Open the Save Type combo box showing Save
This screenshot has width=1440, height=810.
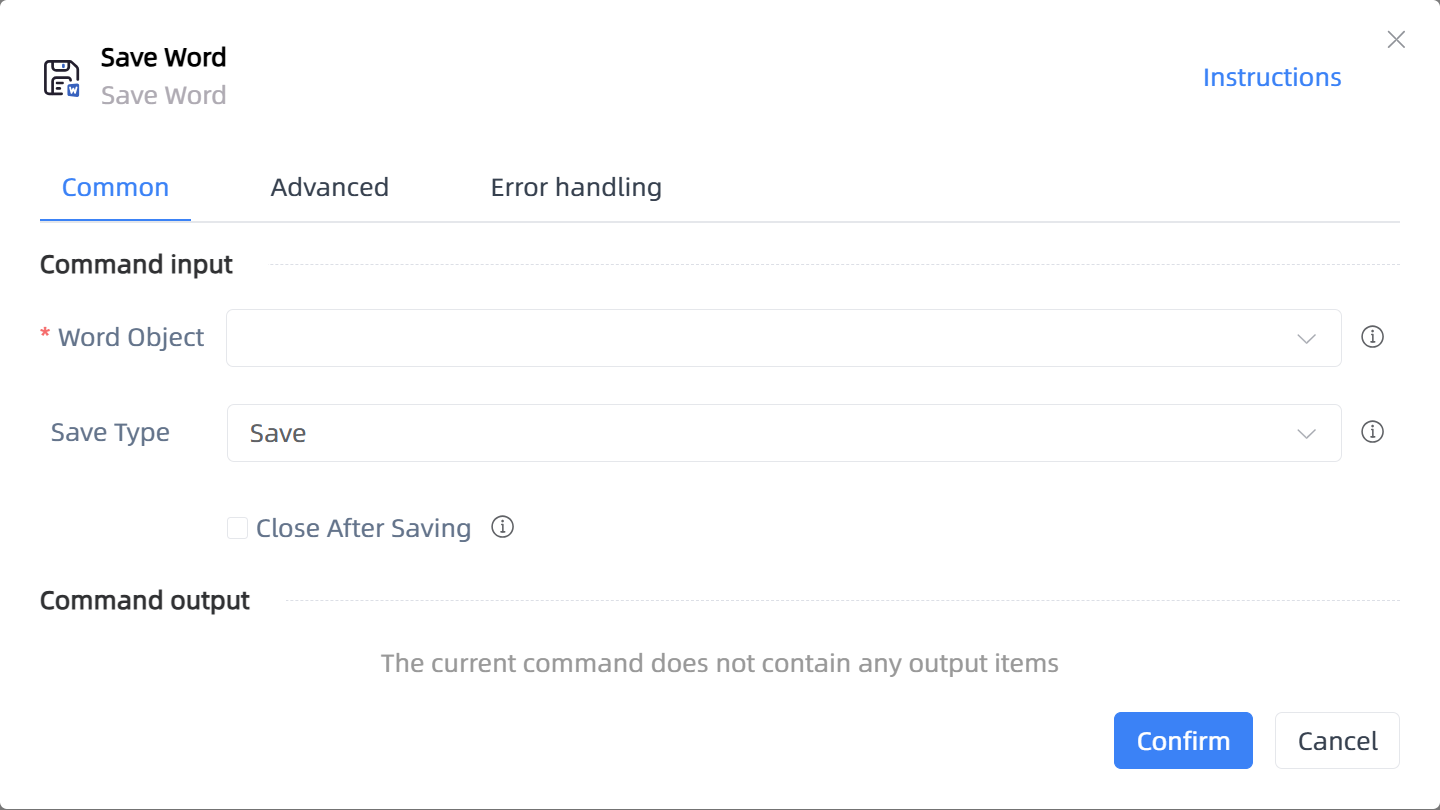coord(784,433)
